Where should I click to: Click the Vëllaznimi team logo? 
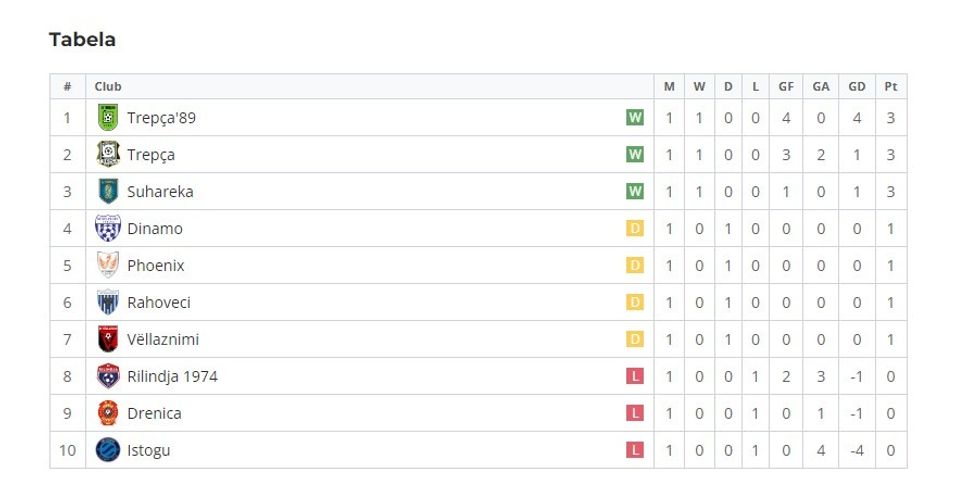pos(107,340)
